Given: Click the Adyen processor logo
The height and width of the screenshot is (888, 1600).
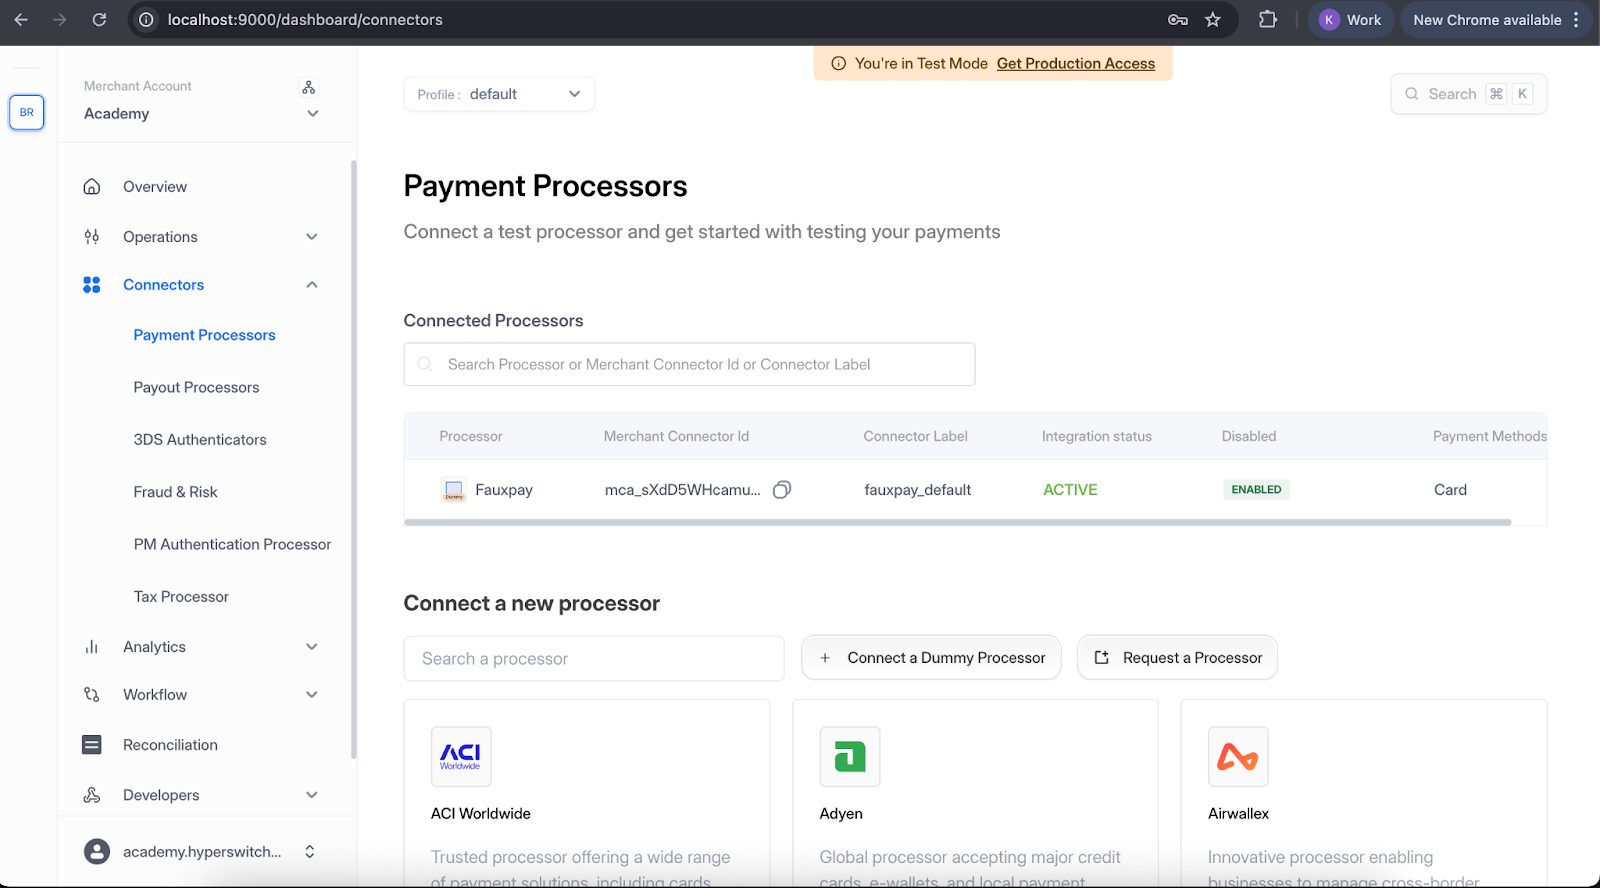Looking at the screenshot, I should (849, 756).
